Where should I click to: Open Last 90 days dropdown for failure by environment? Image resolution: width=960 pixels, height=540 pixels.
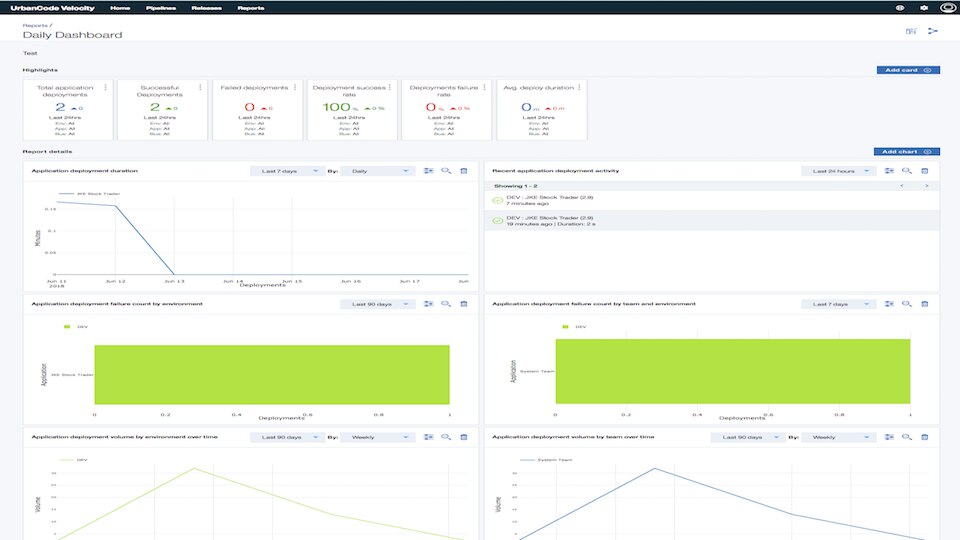pos(377,304)
